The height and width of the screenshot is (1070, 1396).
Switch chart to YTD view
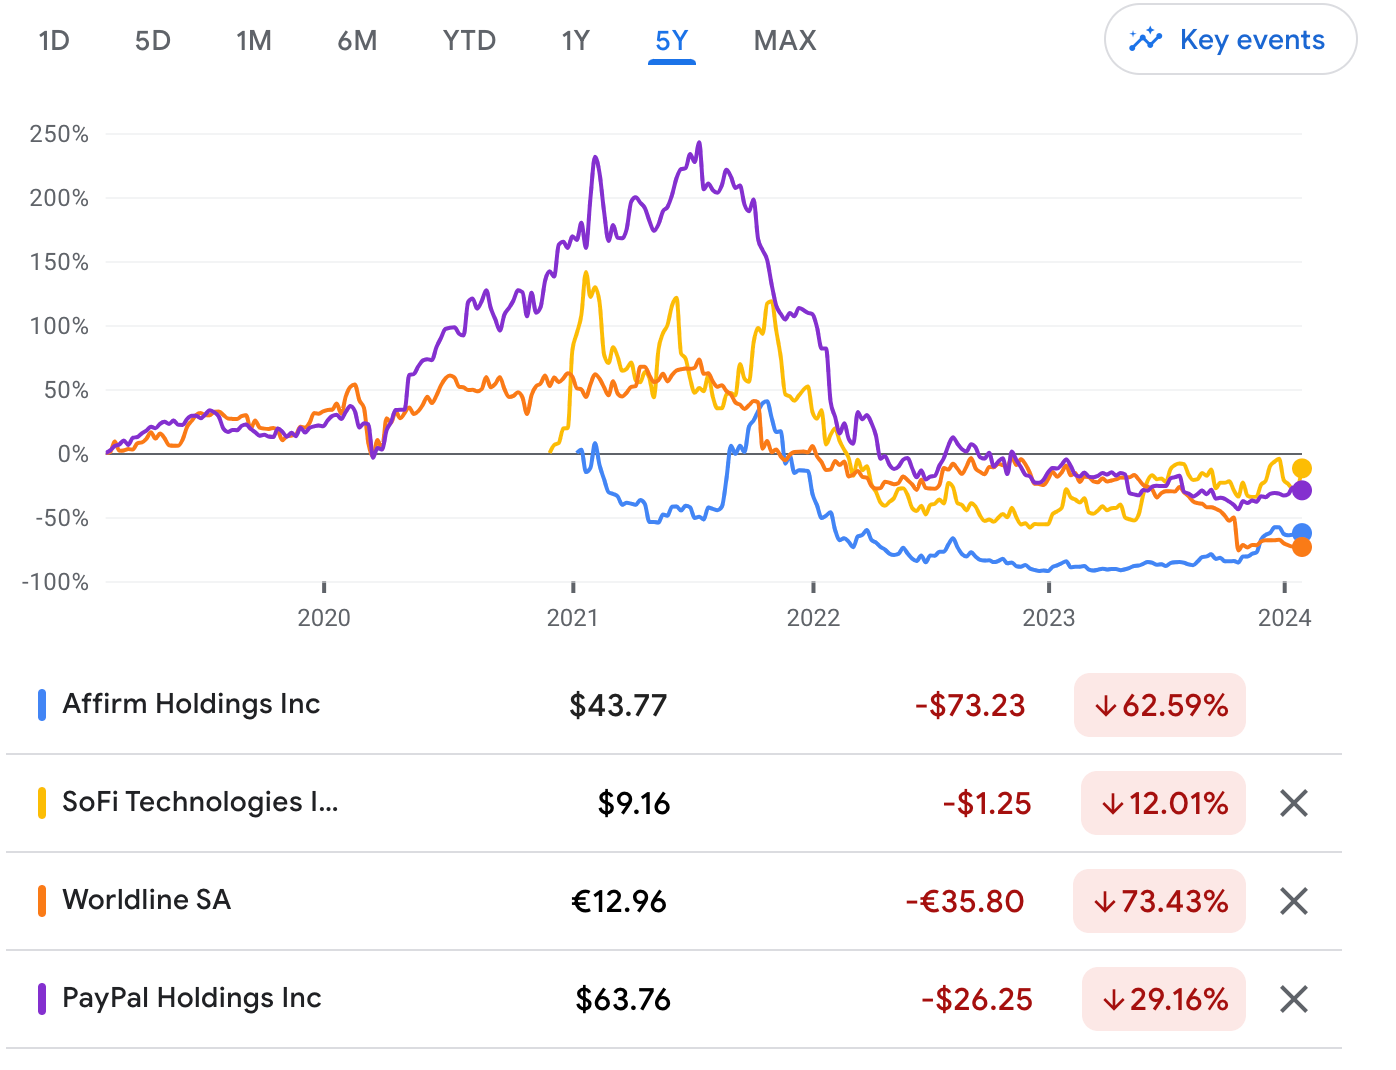[x=469, y=41]
